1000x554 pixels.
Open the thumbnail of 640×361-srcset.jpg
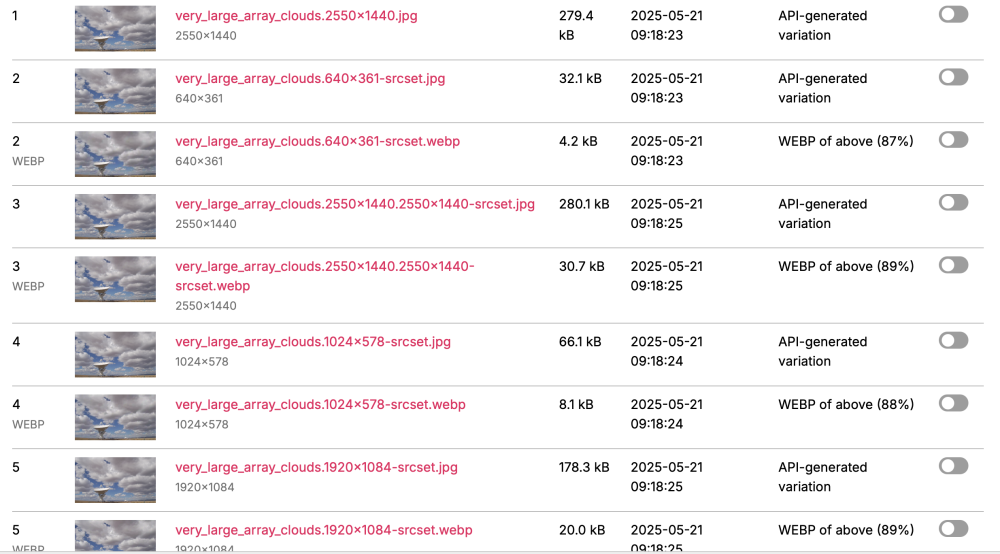[x=115, y=91]
